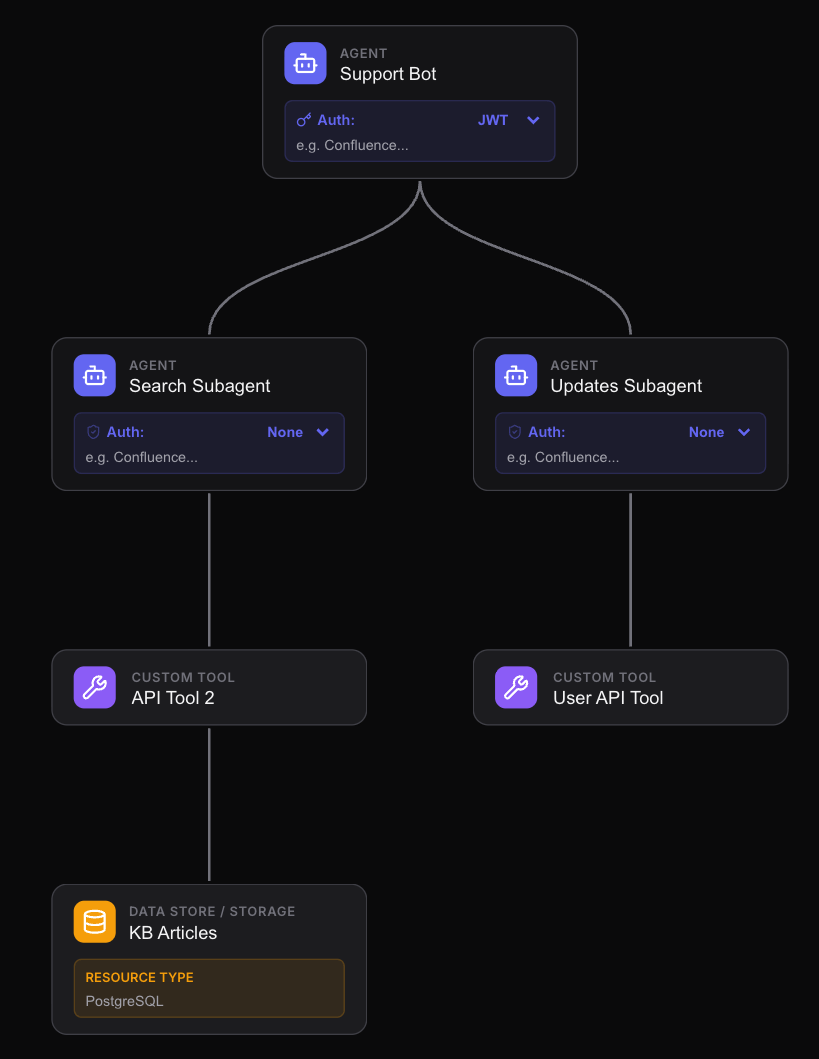819x1059 pixels.
Task: Select the wrench icon on API Tool 2
Action: pyautogui.click(x=94, y=687)
